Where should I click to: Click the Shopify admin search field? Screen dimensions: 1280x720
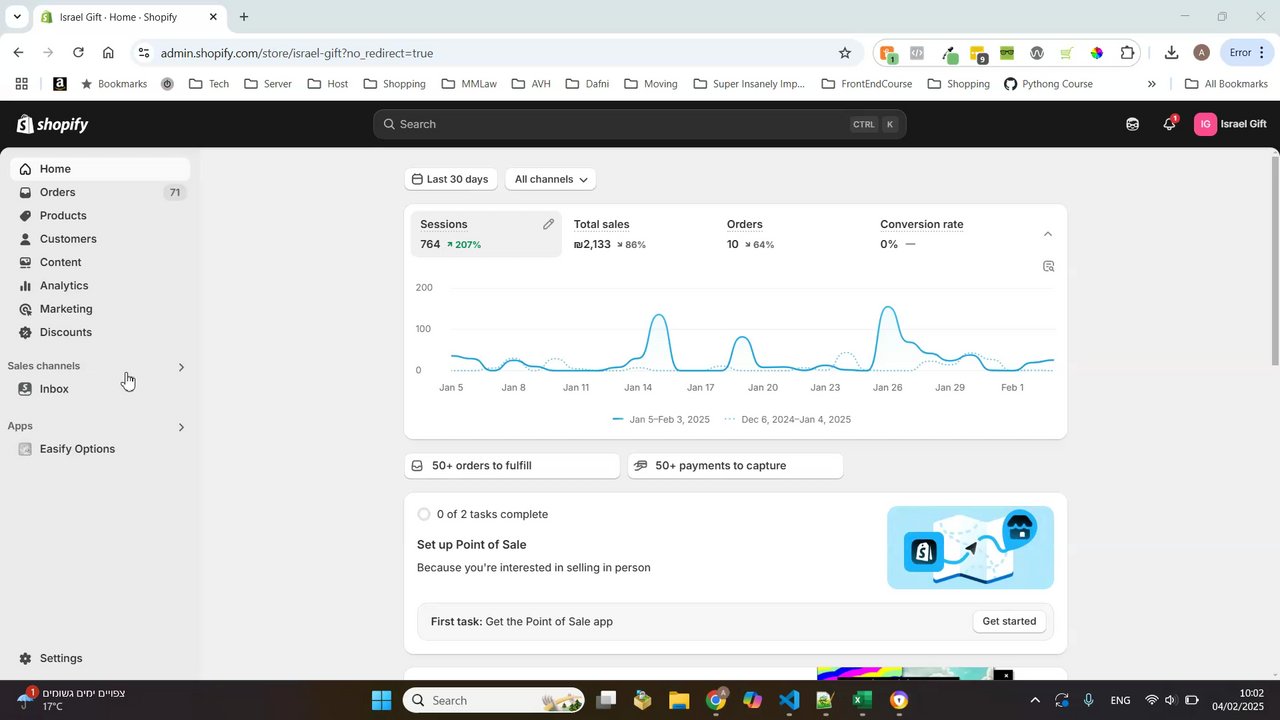[x=640, y=124]
